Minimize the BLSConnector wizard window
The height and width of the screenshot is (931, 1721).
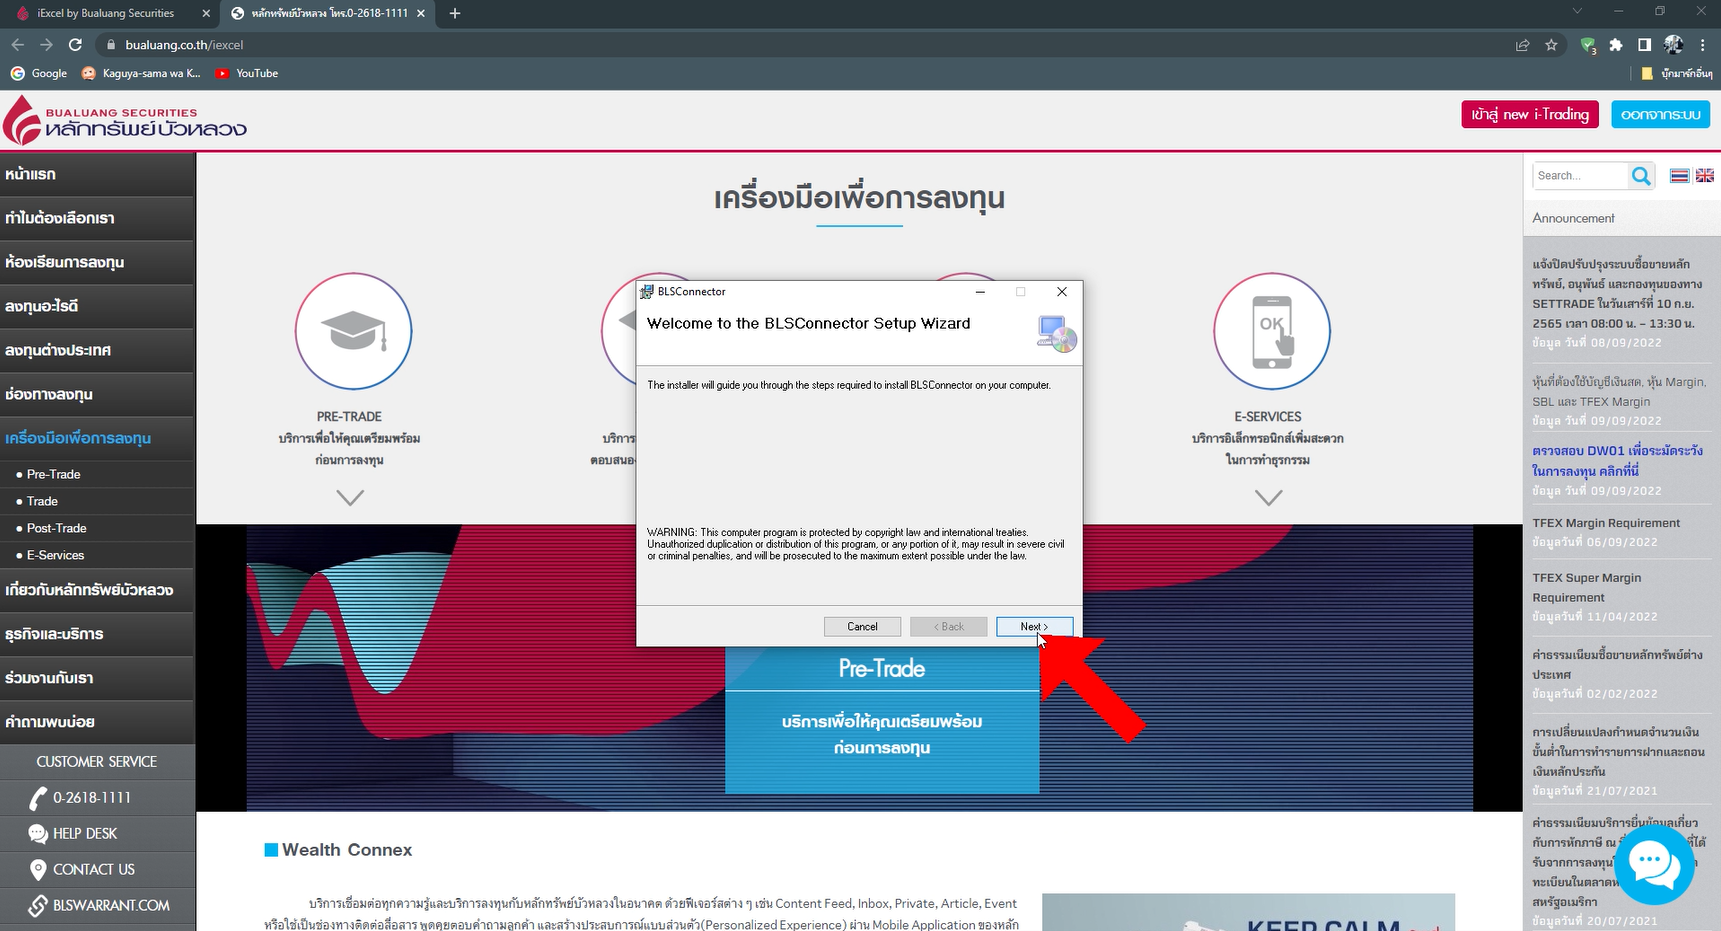(980, 292)
